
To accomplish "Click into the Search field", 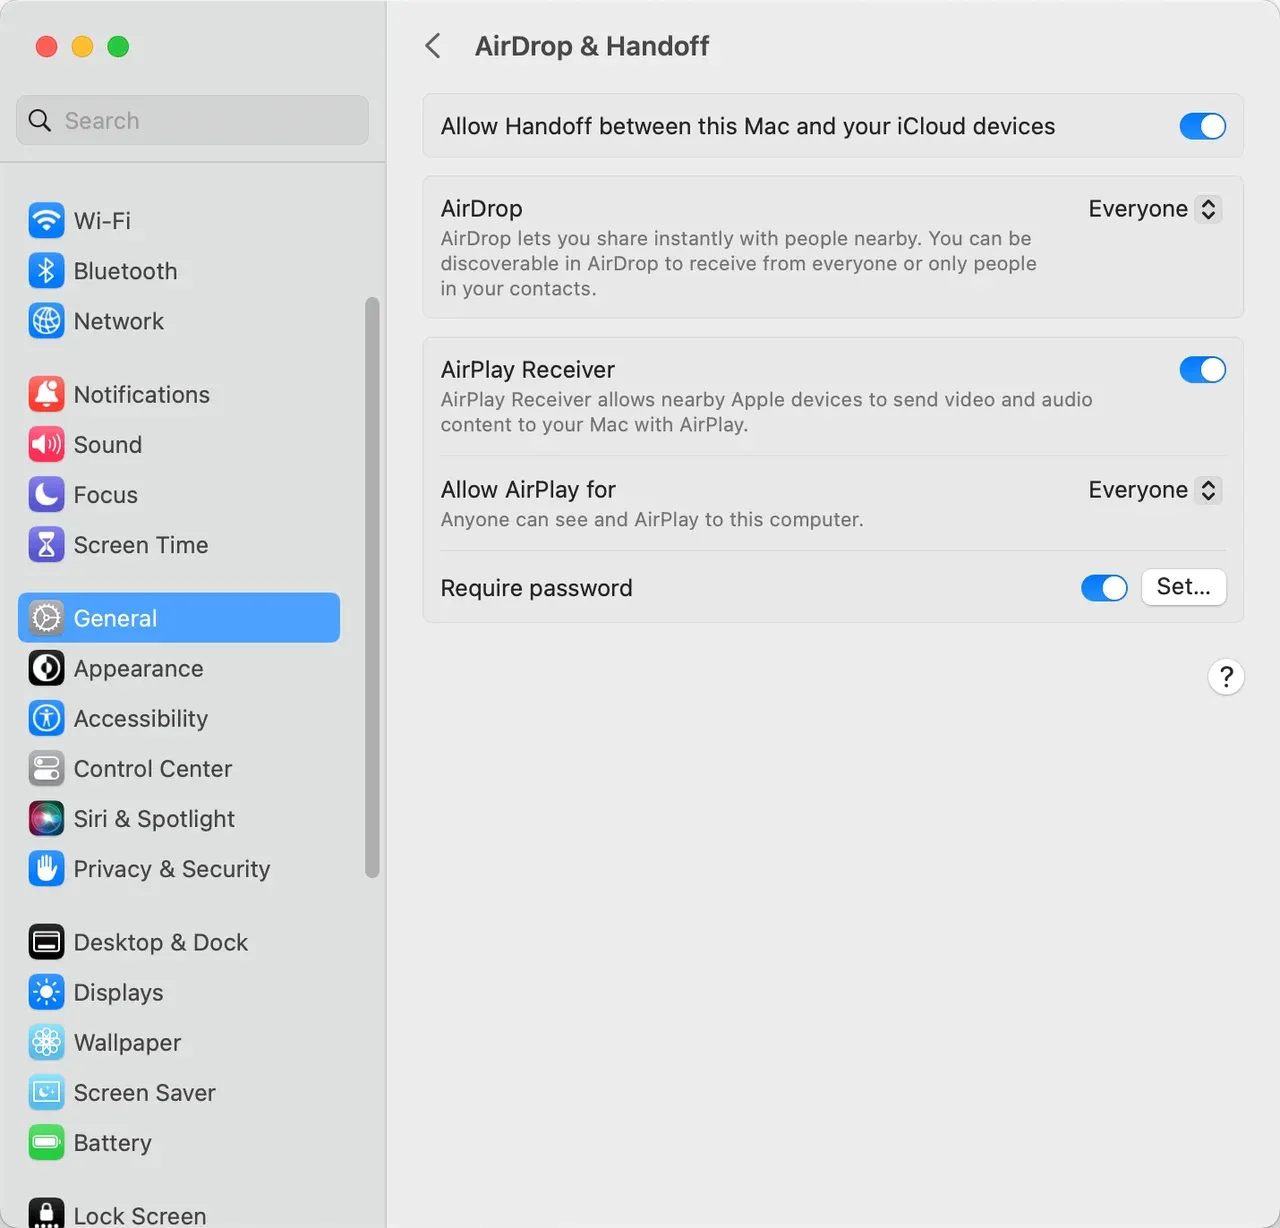I will (x=192, y=120).
